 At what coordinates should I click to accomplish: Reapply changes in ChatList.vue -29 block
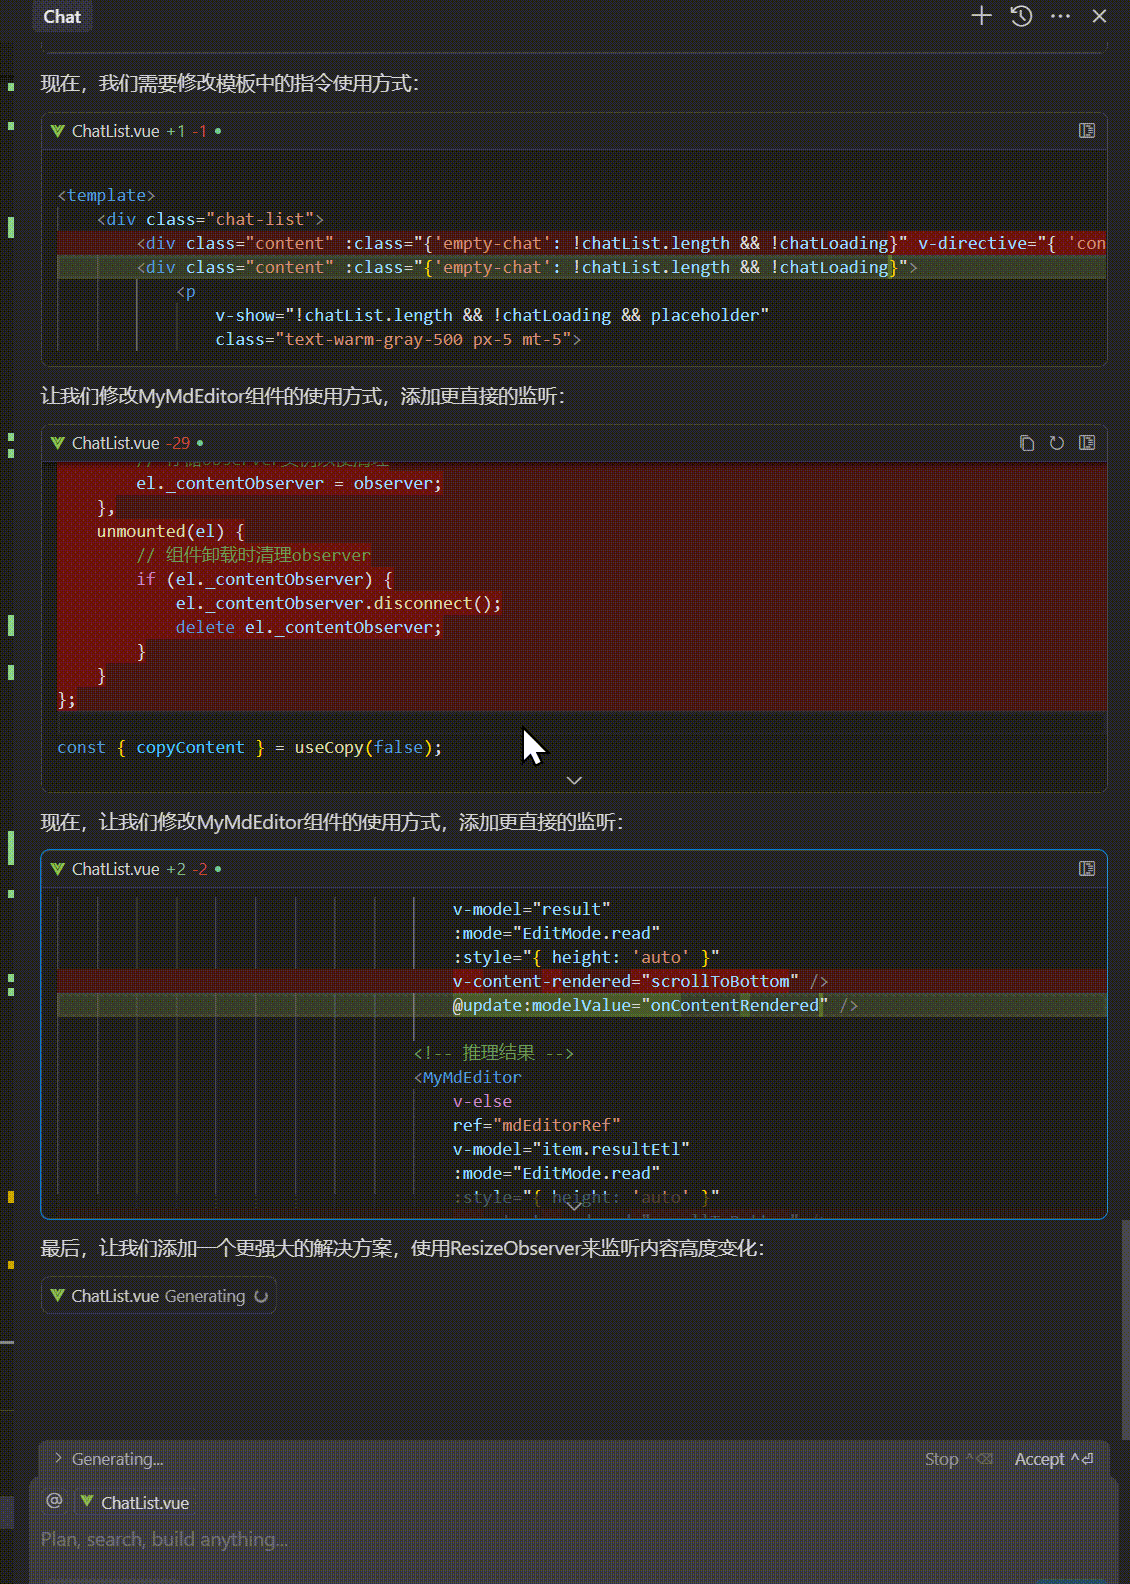click(1057, 443)
